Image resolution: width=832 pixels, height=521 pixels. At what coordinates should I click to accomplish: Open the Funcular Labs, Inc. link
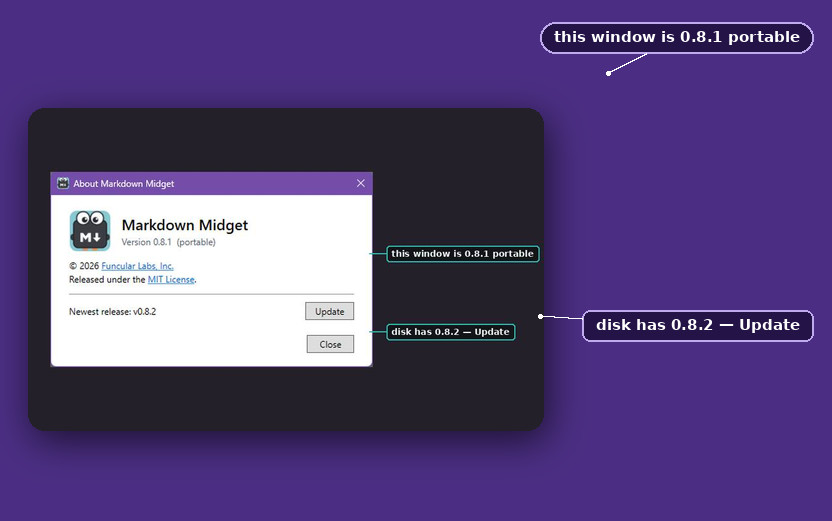pos(137,266)
